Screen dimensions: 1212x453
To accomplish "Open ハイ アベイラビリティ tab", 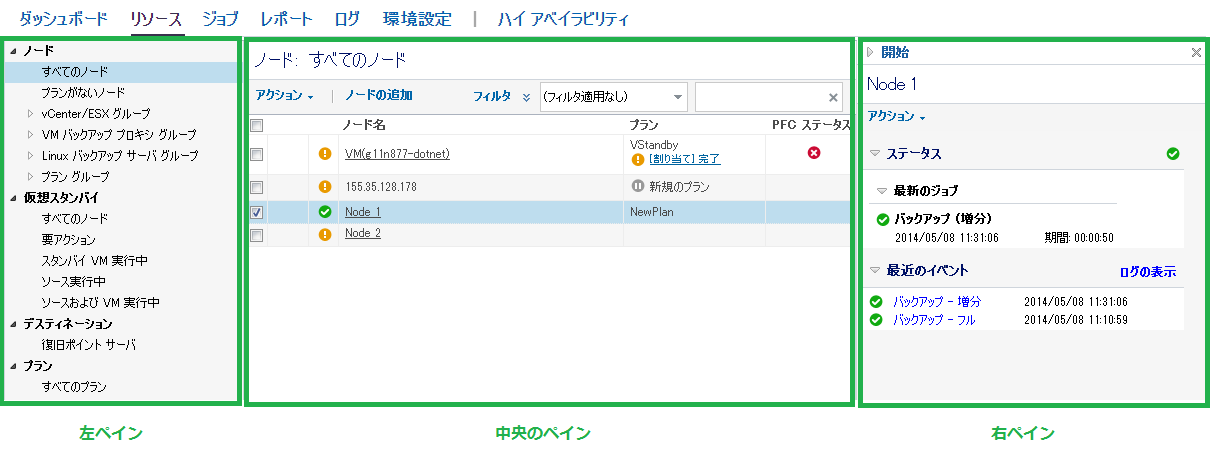I will [x=563, y=18].
